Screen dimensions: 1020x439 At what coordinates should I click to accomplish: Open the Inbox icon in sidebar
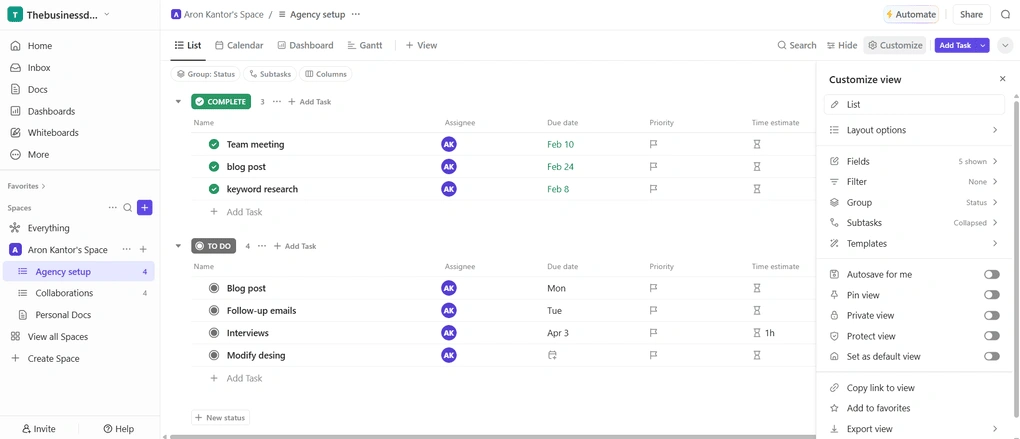15,68
